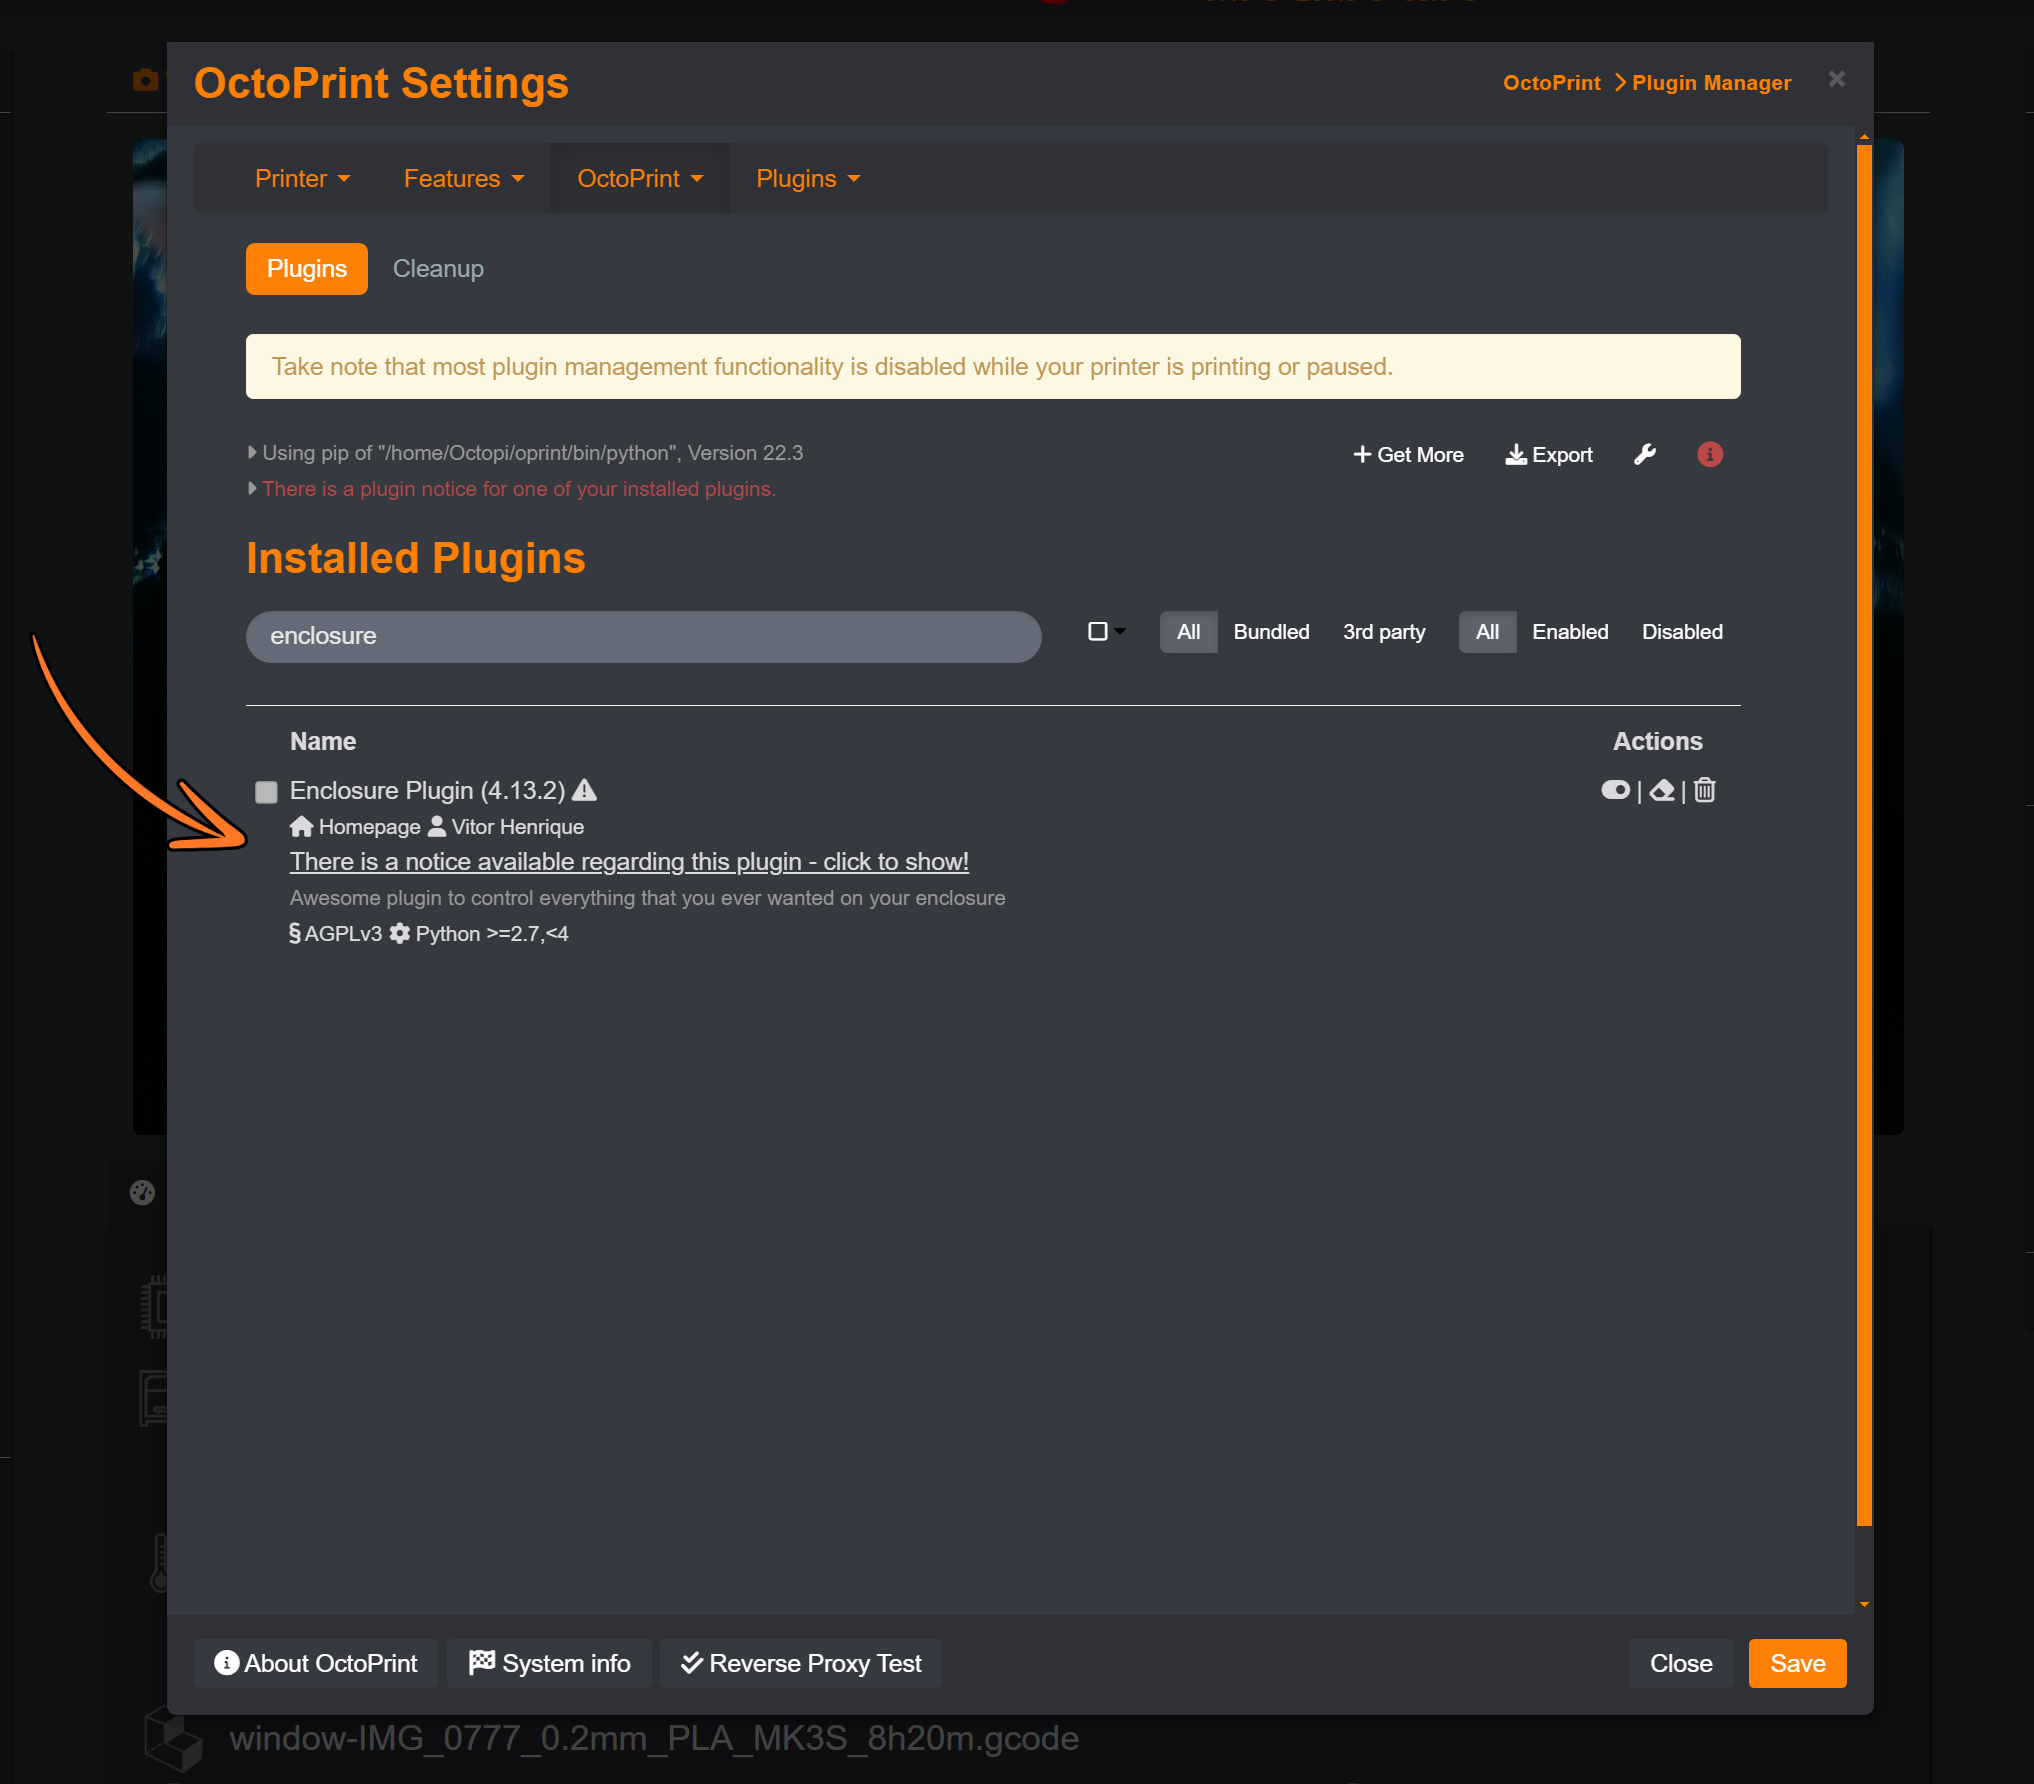Screen dimensions: 2034x1784
Task: Click Get More plugins
Action: (1408, 455)
